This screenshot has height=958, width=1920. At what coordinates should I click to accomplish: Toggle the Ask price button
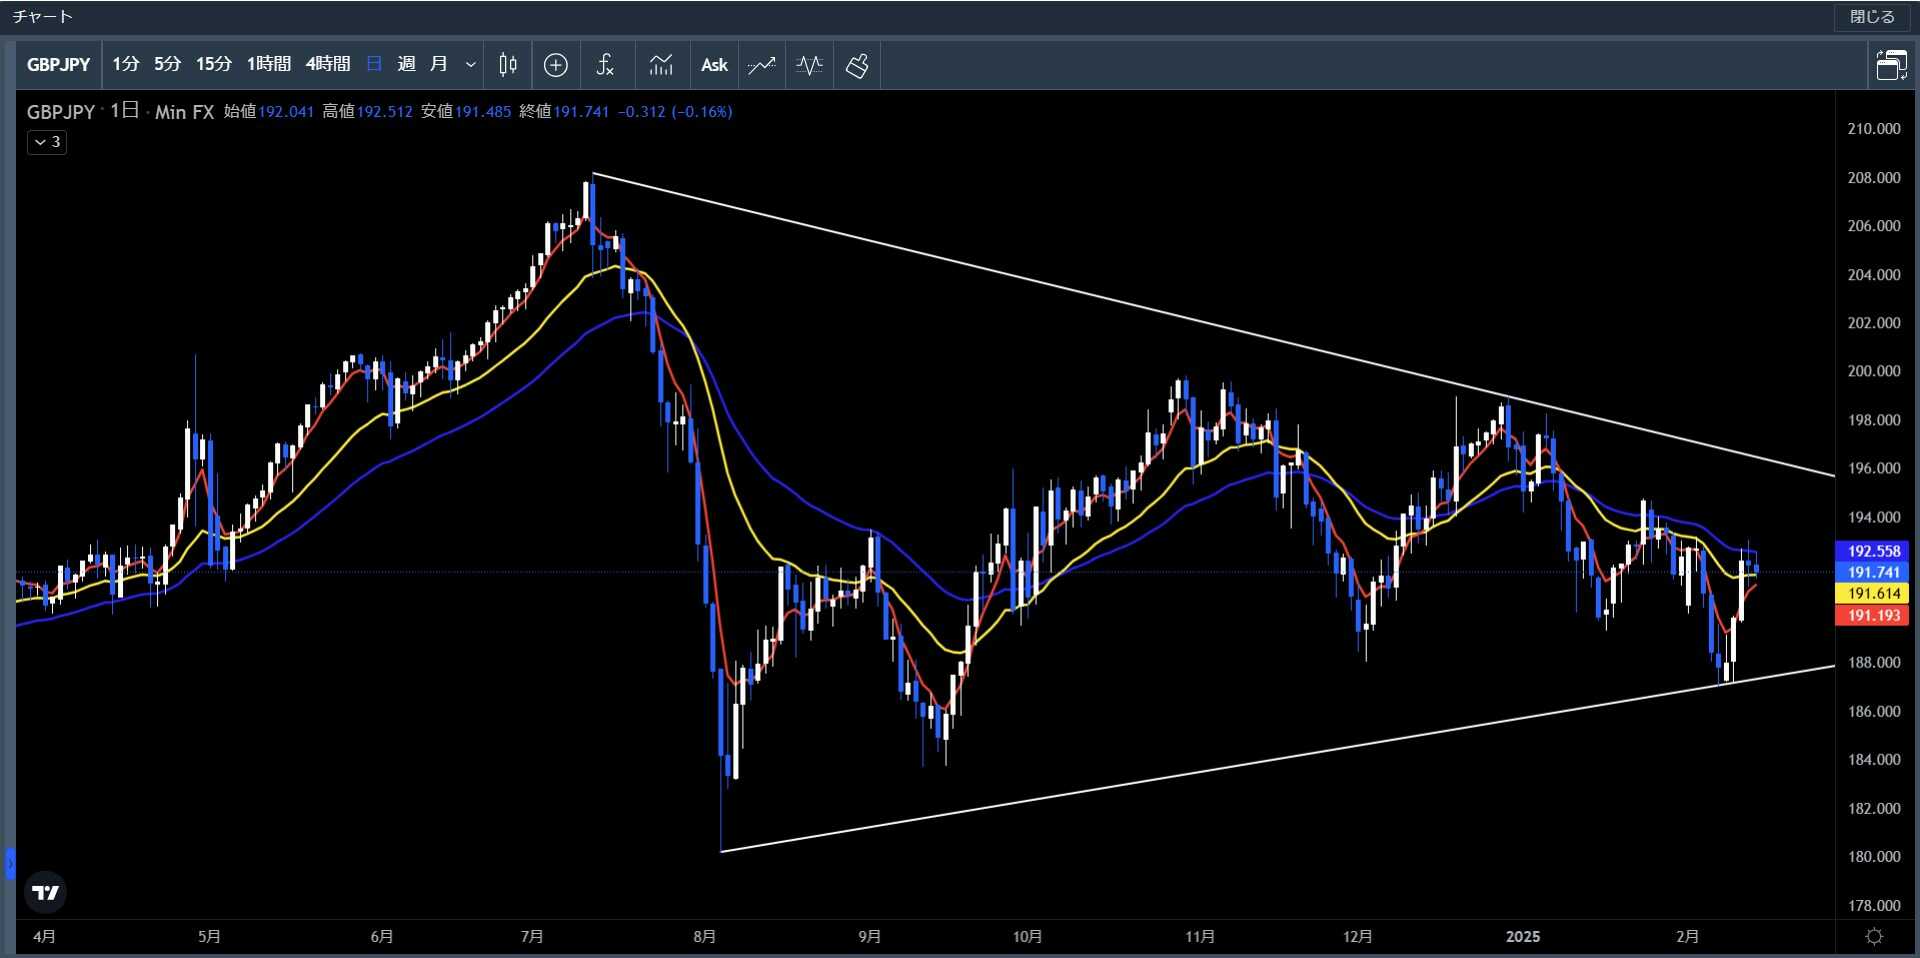tap(714, 65)
